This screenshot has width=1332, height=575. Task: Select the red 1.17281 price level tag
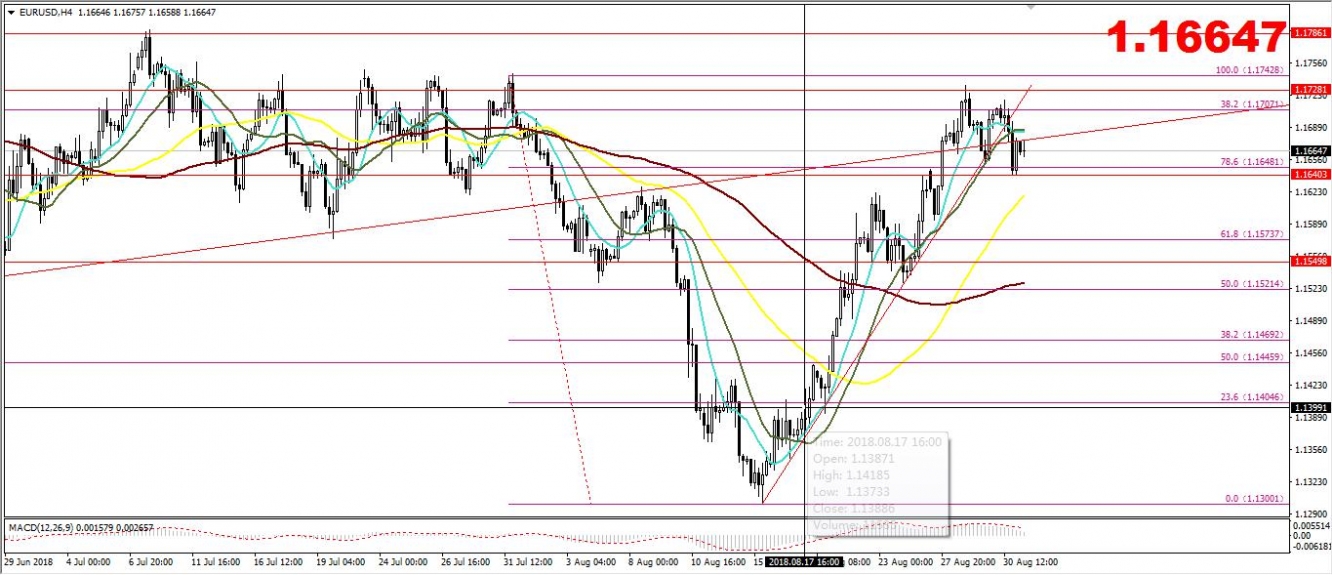tap(1309, 90)
